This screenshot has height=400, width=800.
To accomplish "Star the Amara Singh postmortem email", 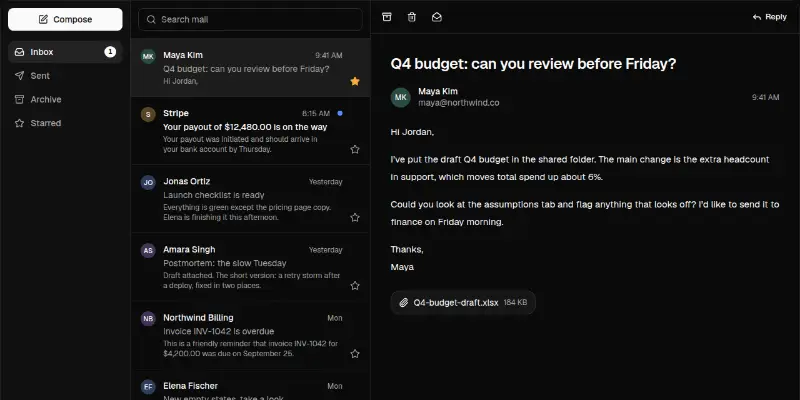I will 355,286.
